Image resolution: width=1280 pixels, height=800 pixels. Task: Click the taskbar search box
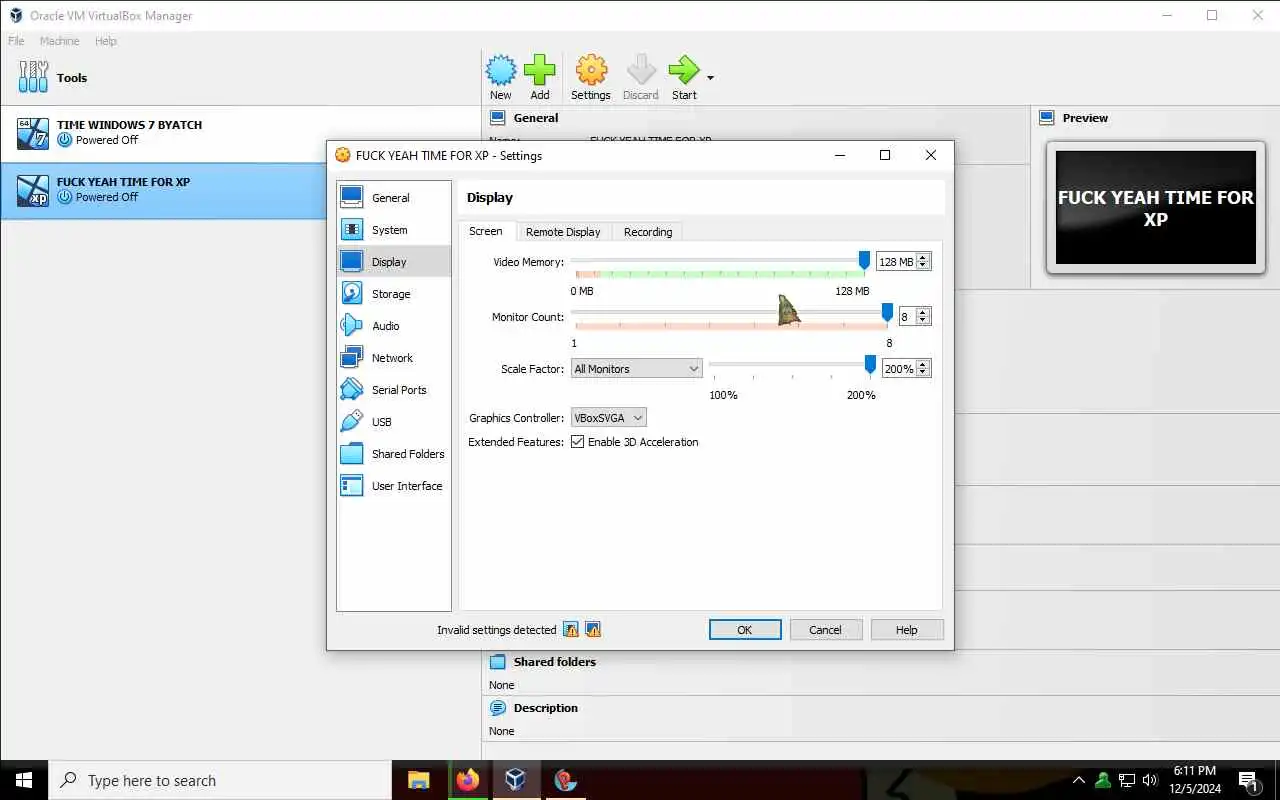220,780
